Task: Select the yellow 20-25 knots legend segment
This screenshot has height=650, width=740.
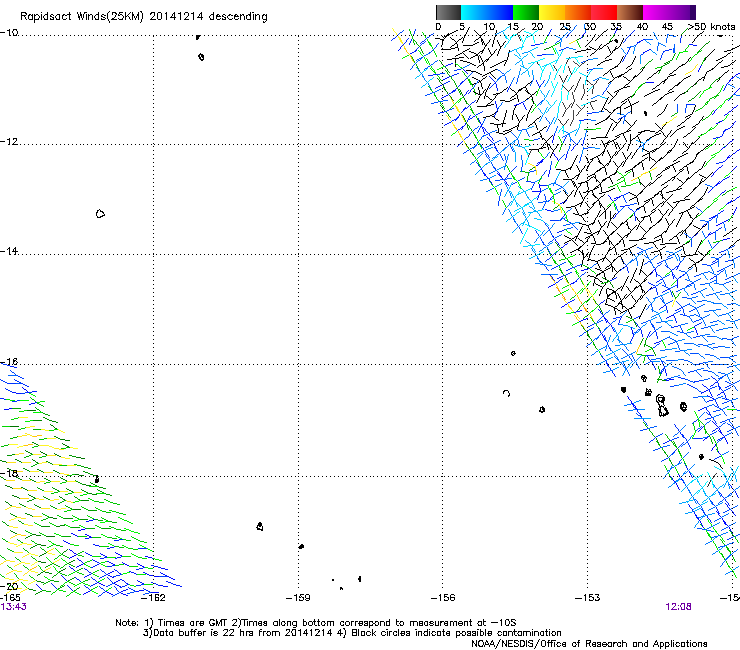Action: (552, 12)
